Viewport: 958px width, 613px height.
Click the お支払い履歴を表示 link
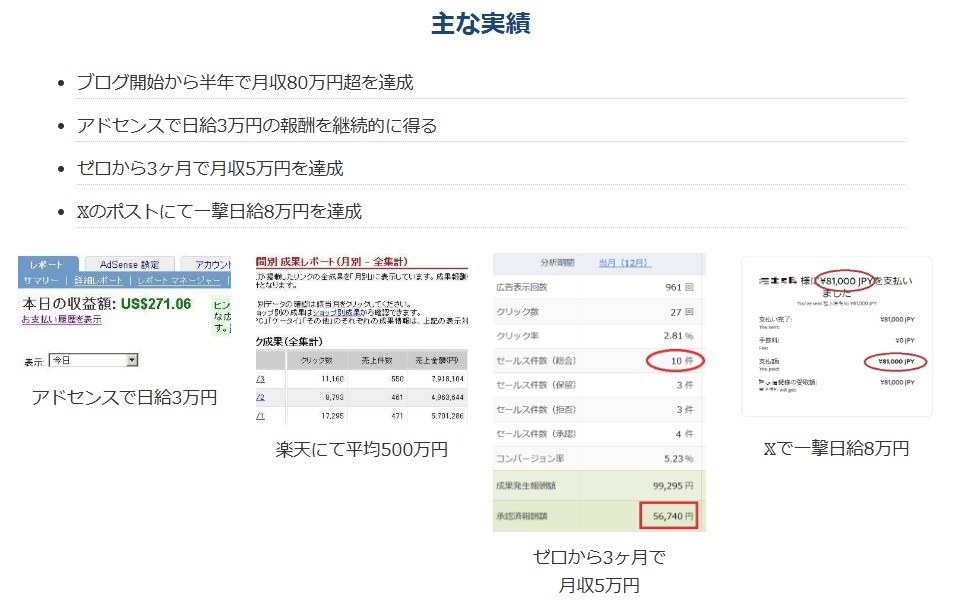click(61, 319)
